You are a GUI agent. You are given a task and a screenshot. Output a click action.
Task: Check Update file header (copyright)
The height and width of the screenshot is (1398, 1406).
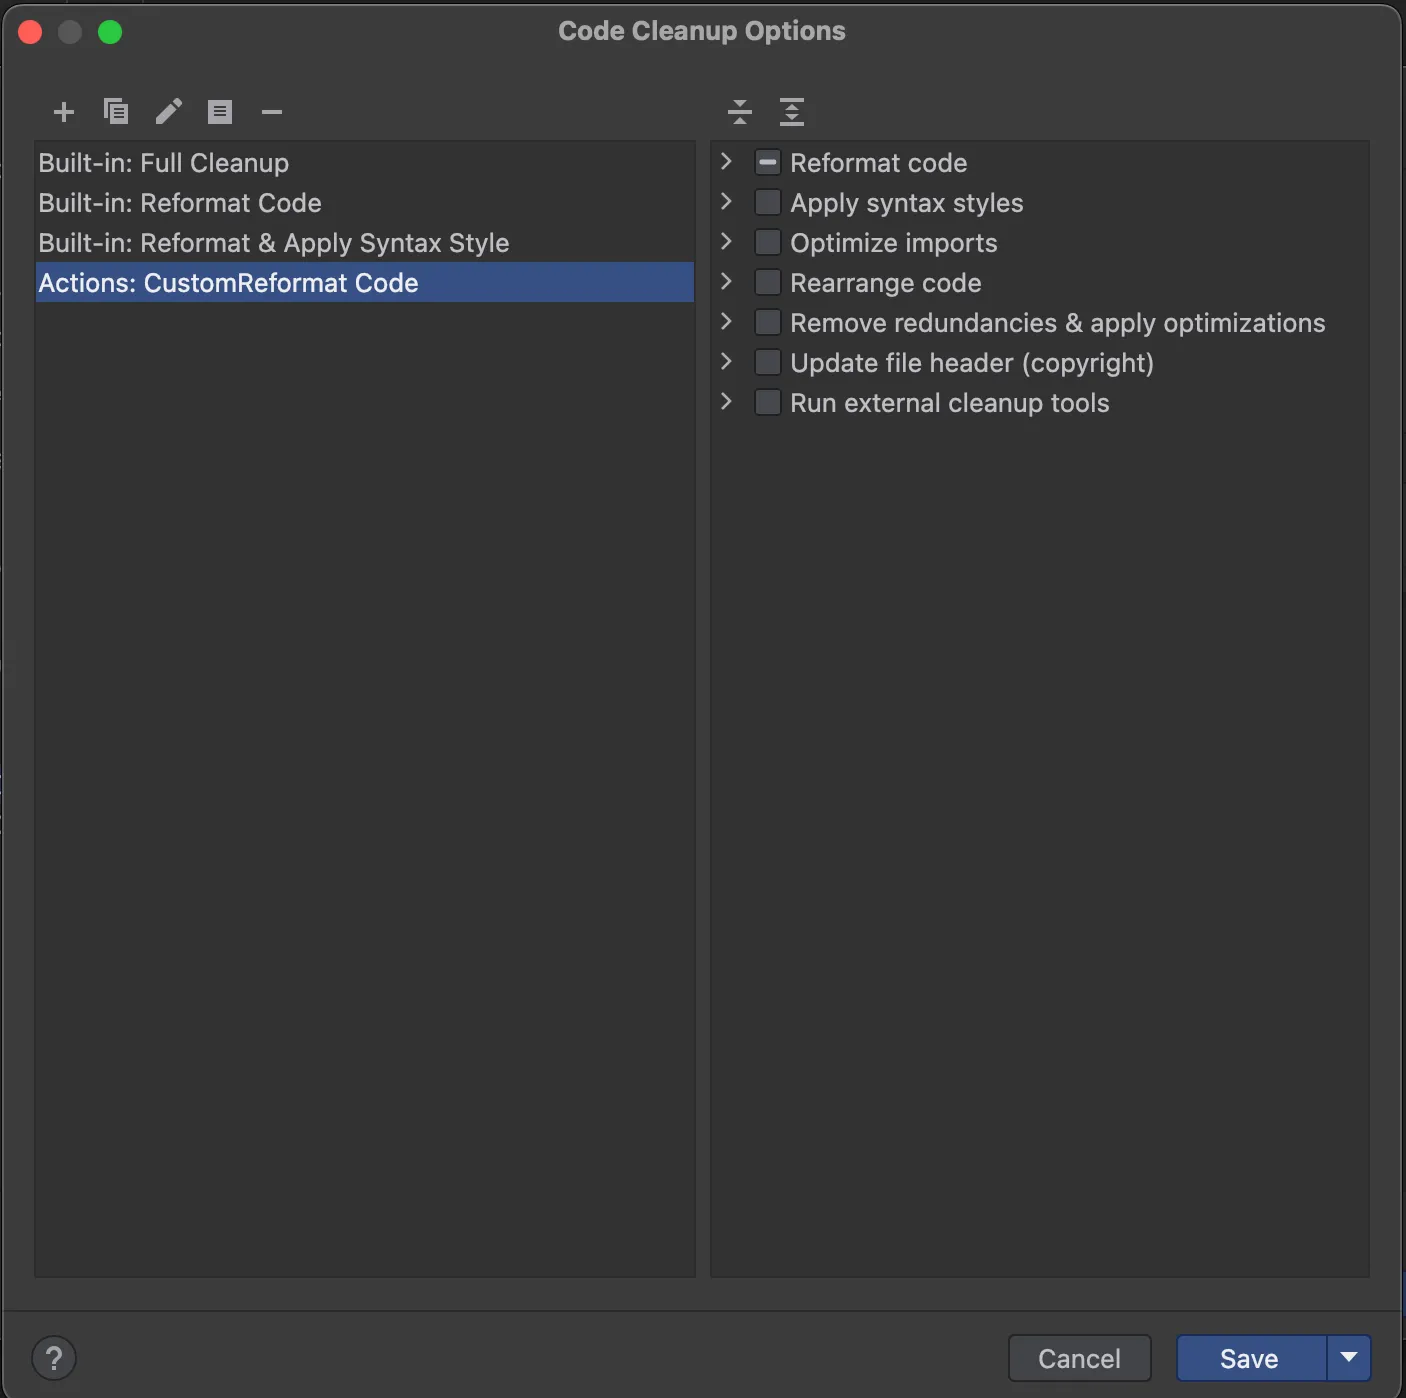tap(767, 363)
